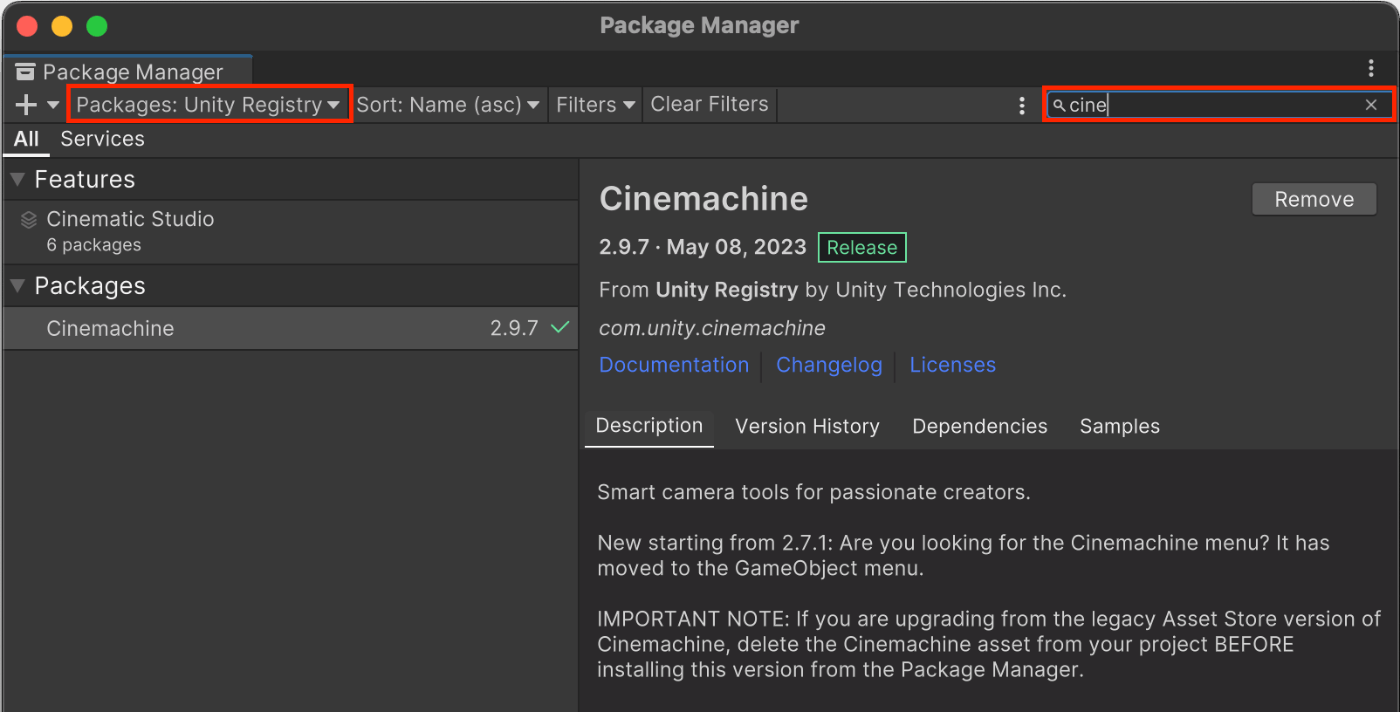Select the Cinemachine package row
1400x712 pixels.
click(290, 328)
